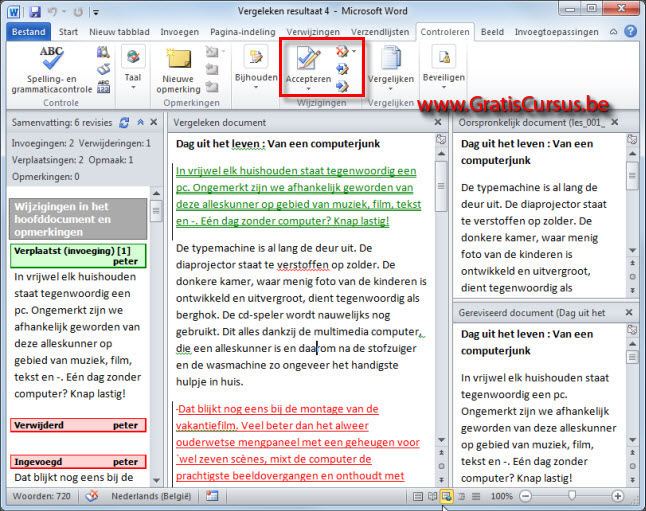Open zoom dialog via 100% label

click(501, 496)
